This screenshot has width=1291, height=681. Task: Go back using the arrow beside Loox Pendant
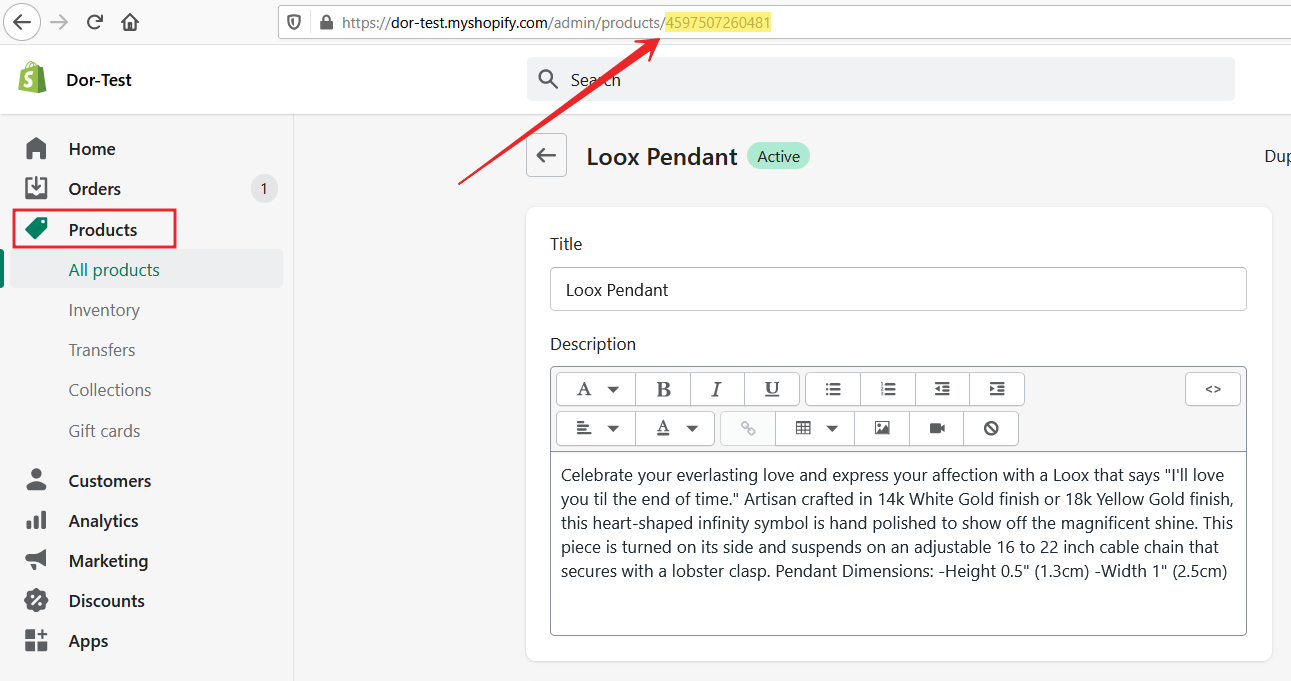[546, 155]
